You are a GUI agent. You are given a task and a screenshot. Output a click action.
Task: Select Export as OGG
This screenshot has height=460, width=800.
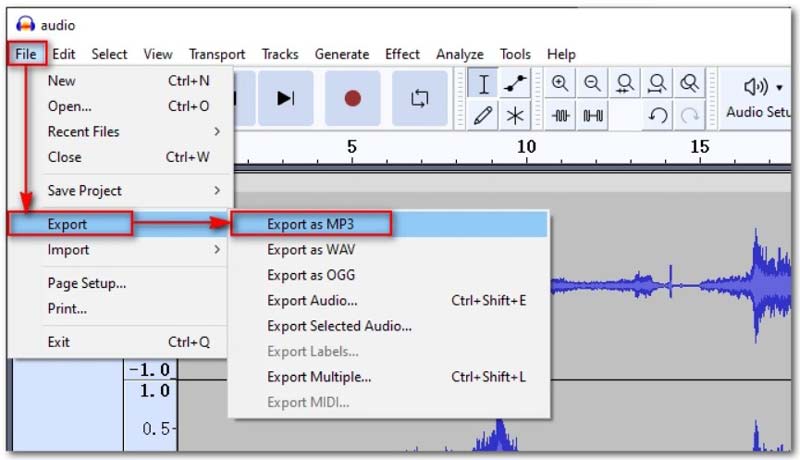tap(389, 275)
